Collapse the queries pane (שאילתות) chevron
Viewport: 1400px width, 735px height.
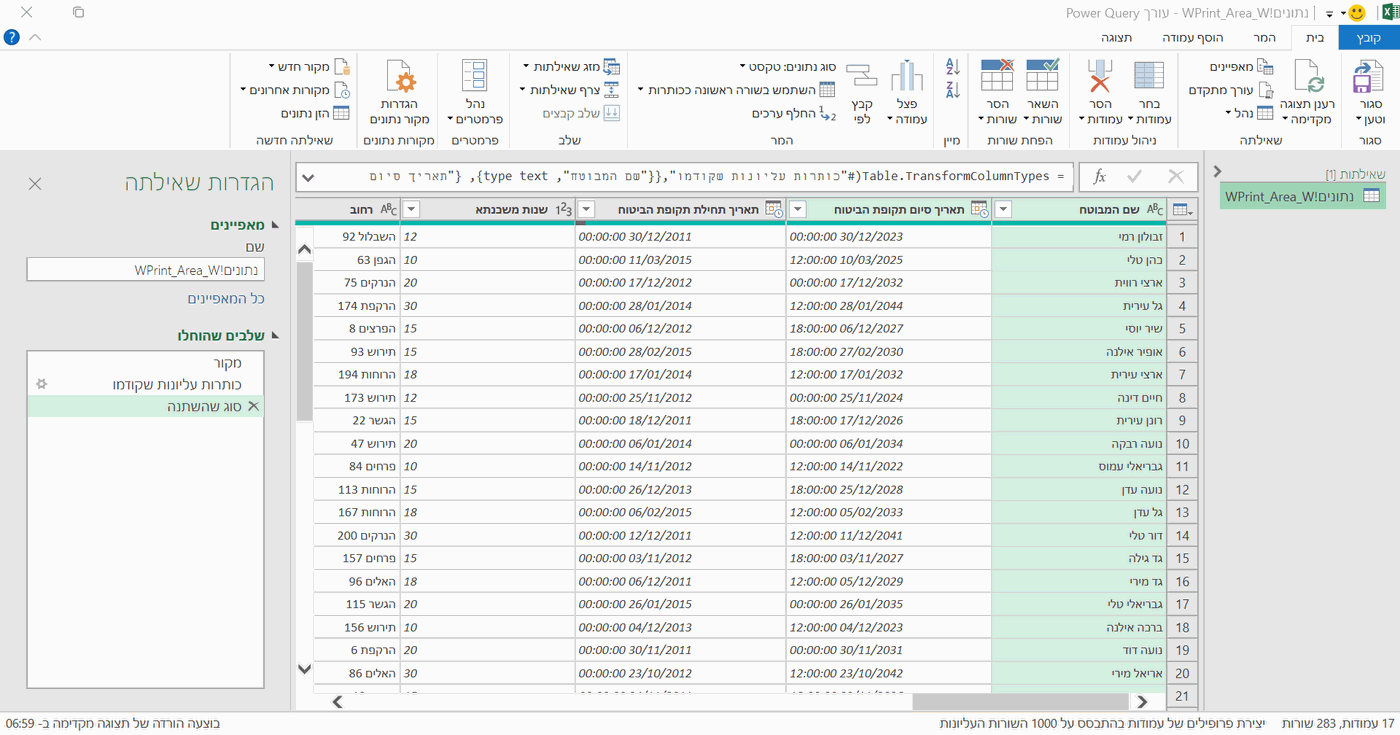point(1217,171)
